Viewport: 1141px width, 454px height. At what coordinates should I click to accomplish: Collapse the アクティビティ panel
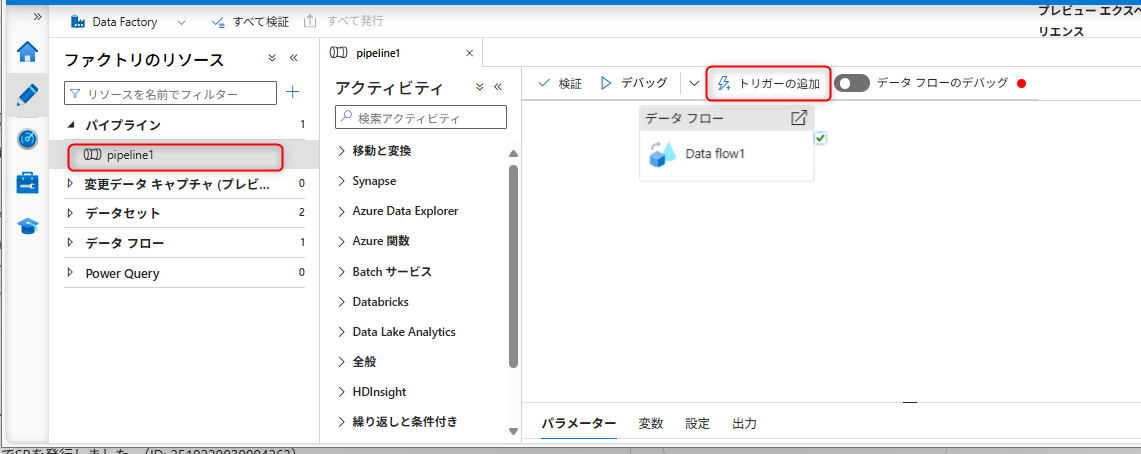pyautogui.click(x=498, y=87)
